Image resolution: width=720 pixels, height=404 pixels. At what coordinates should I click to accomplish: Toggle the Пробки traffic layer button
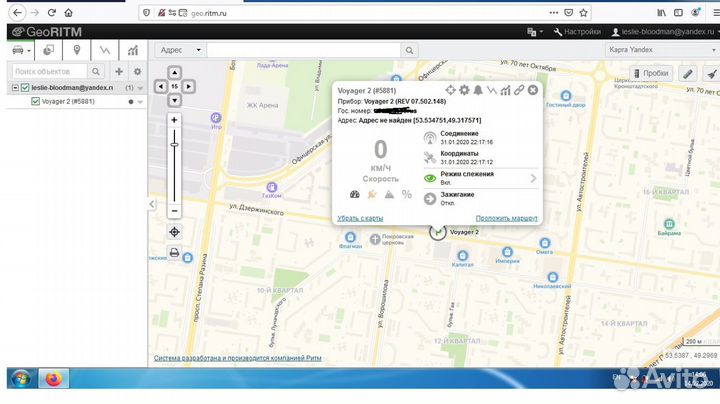650,74
